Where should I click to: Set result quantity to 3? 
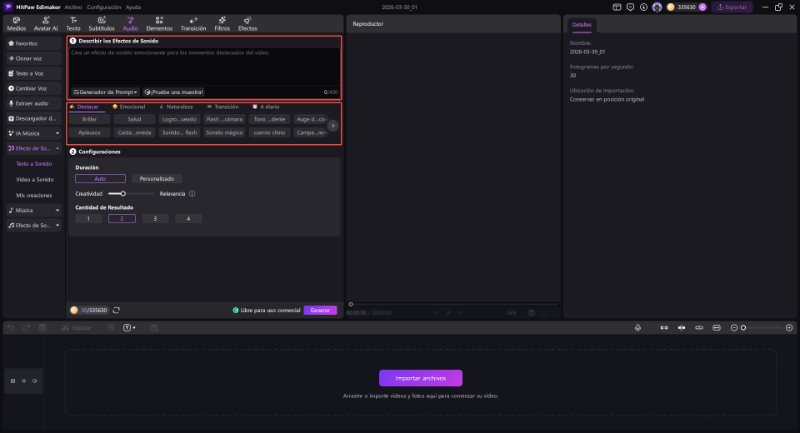[x=155, y=219]
